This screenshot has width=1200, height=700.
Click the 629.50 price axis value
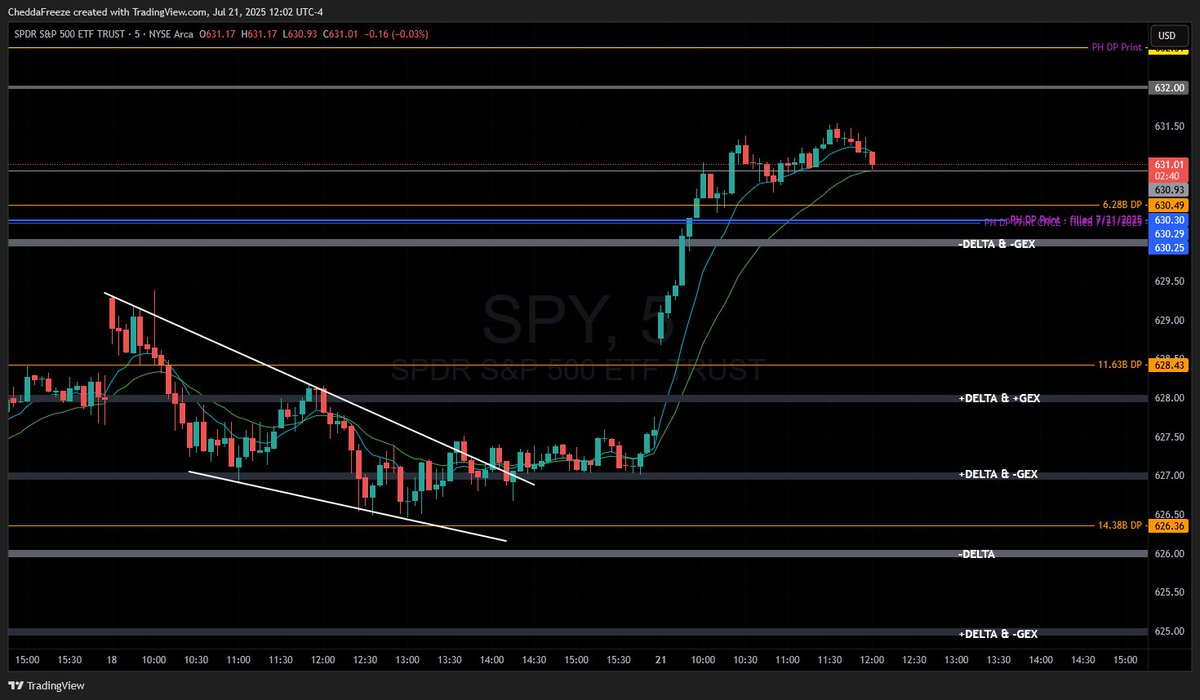[1169, 282]
